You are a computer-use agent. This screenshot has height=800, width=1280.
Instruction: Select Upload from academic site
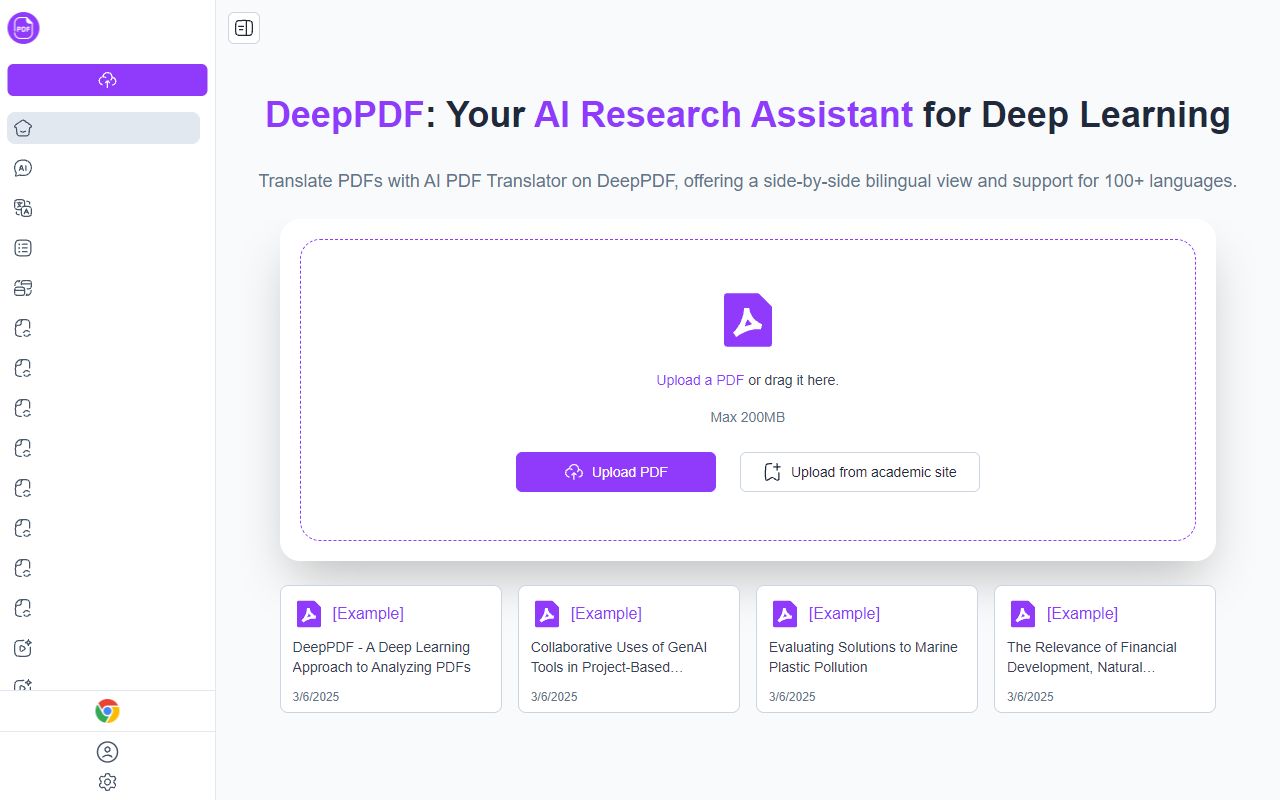tap(859, 471)
